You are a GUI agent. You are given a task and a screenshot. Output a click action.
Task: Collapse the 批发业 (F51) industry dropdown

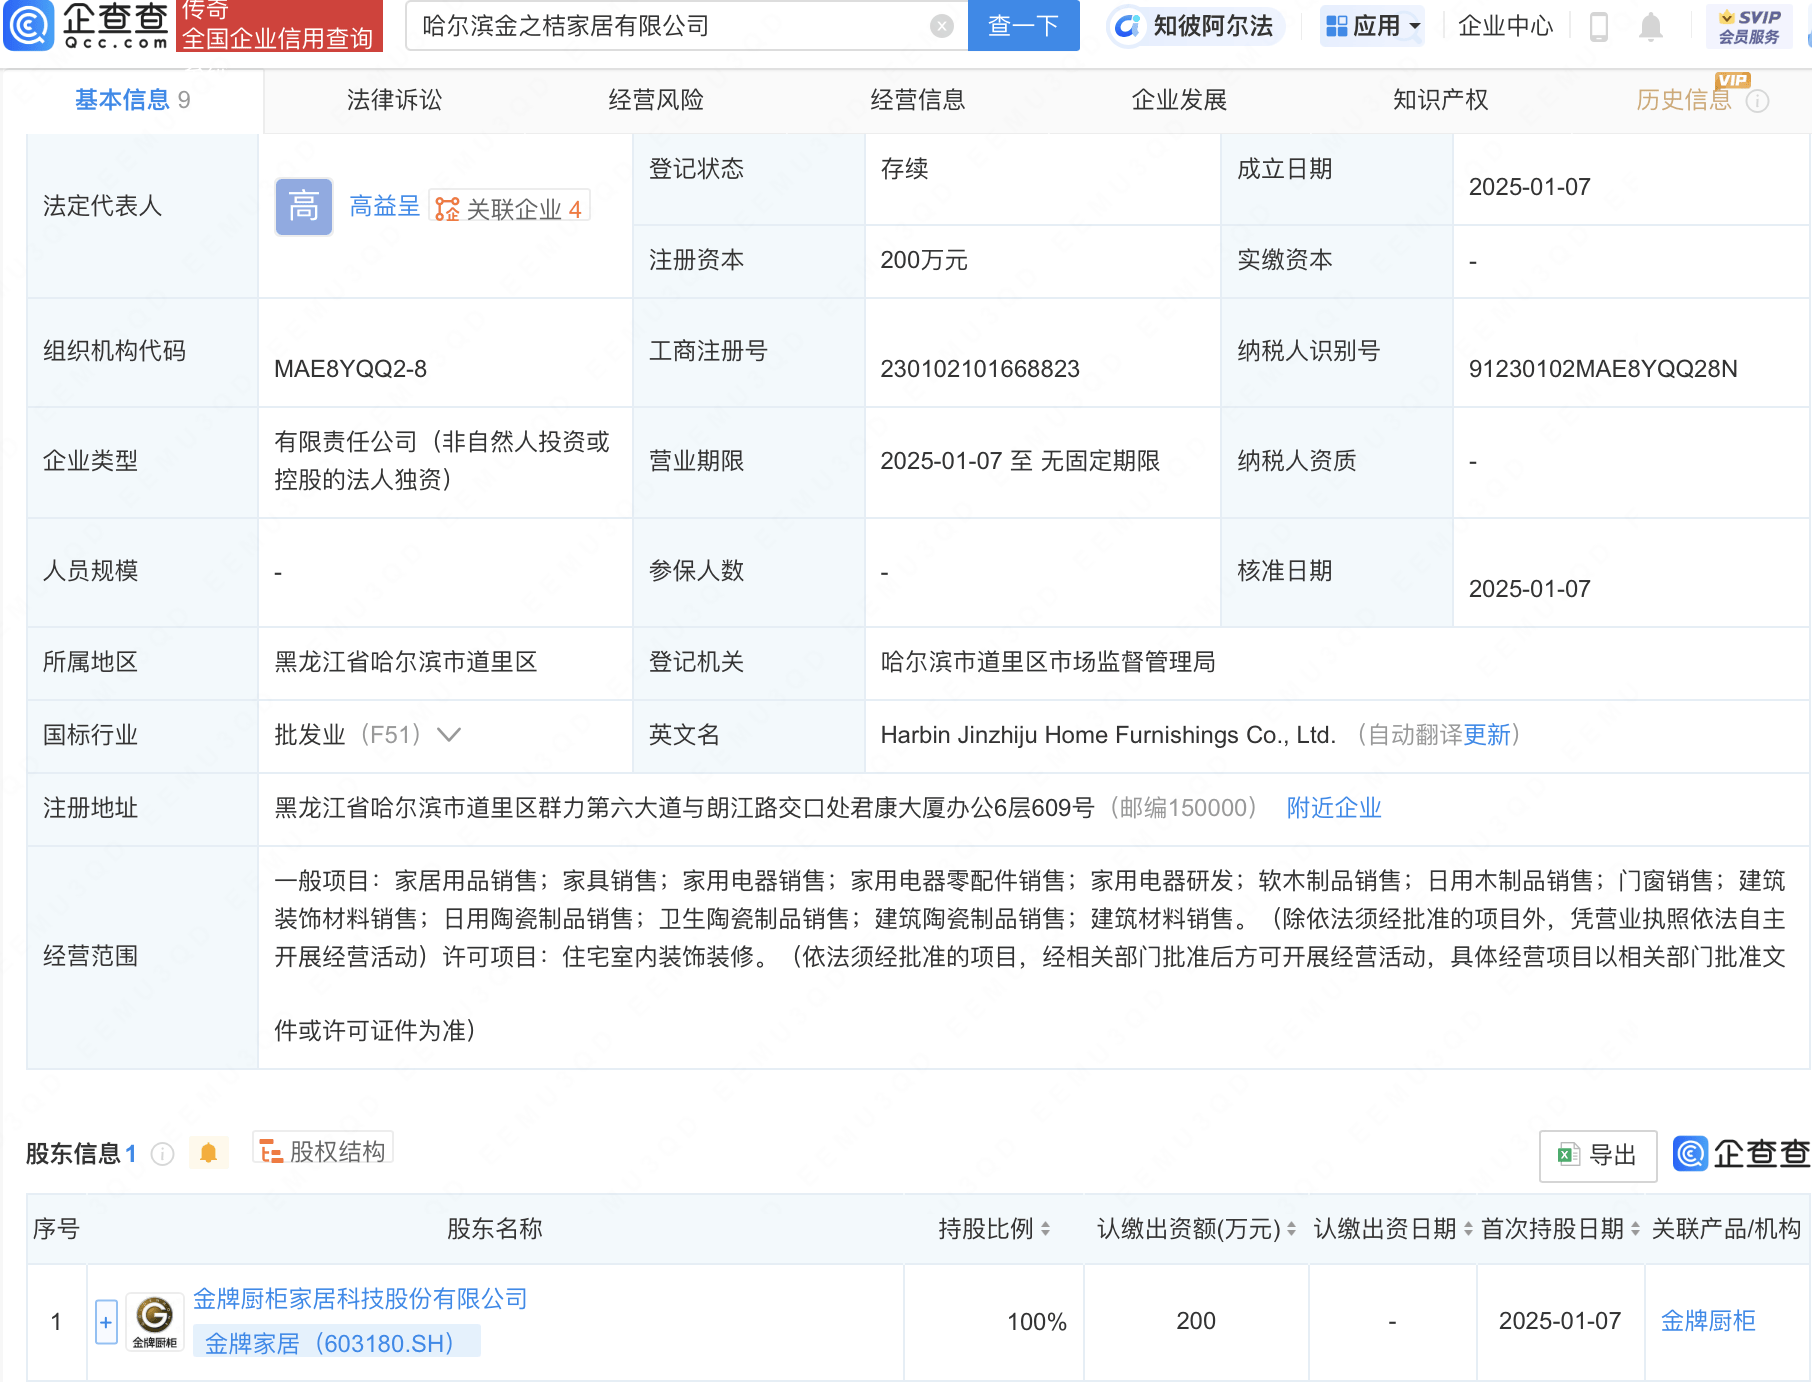pos(449,735)
